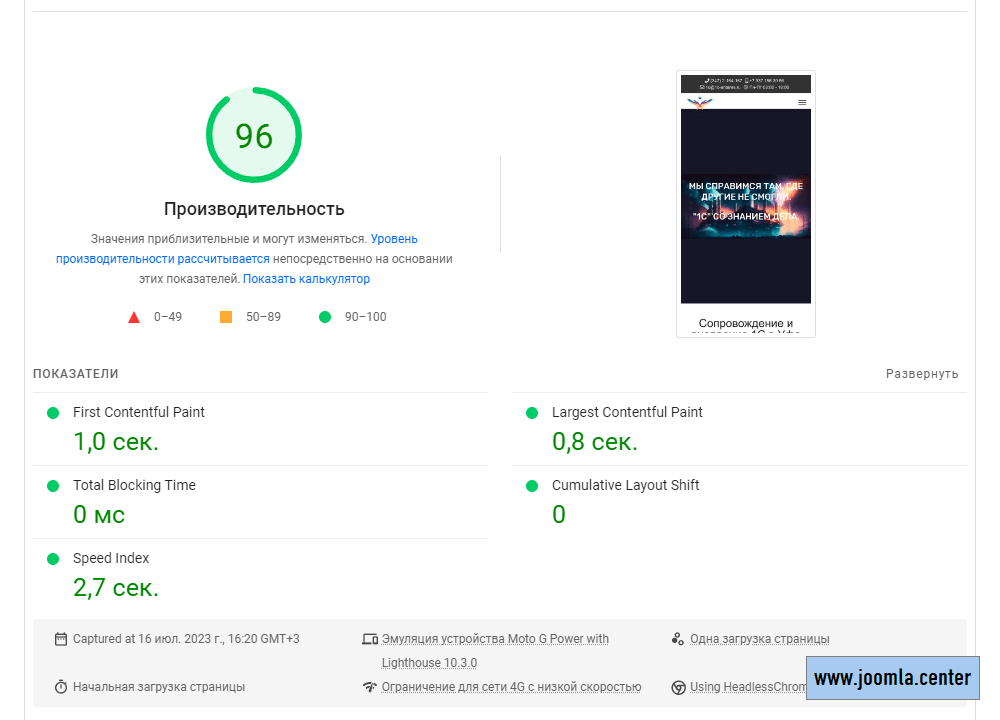Click the Chrome icon beside Using HeadlessChrome
1000x720 pixels.
point(678,687)
